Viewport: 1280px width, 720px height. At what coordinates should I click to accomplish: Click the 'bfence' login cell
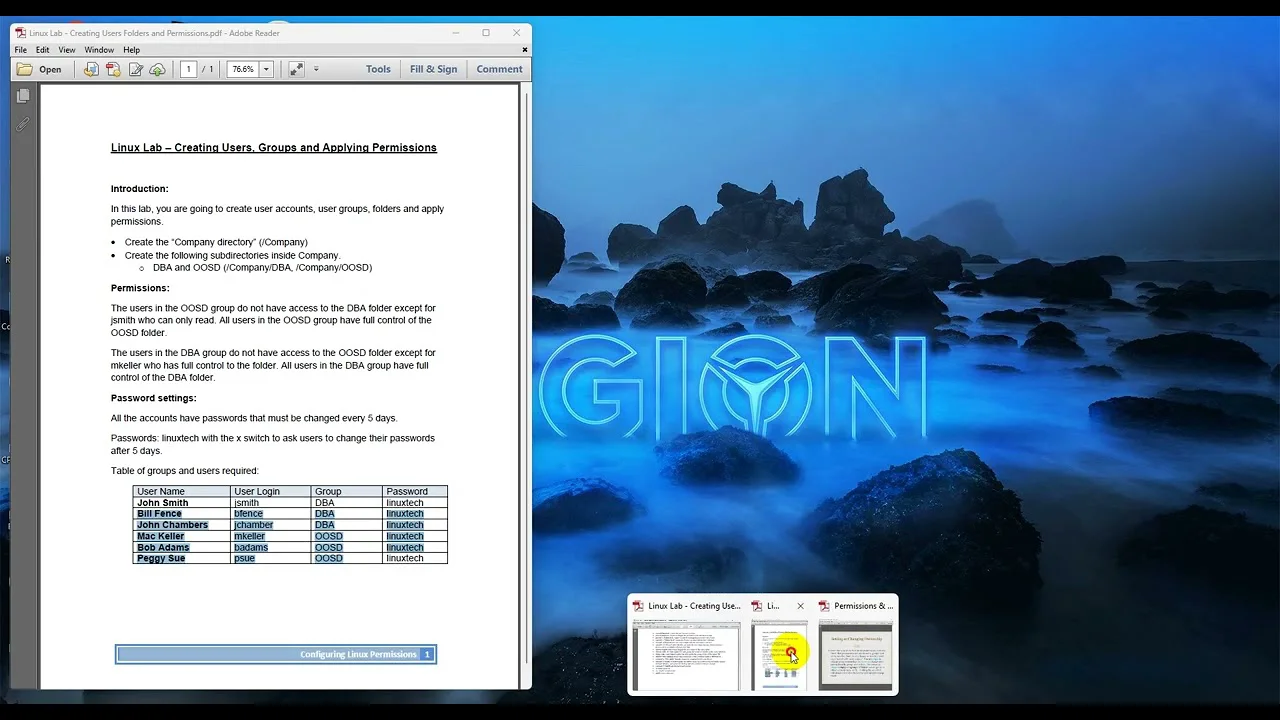coord(270,514)
